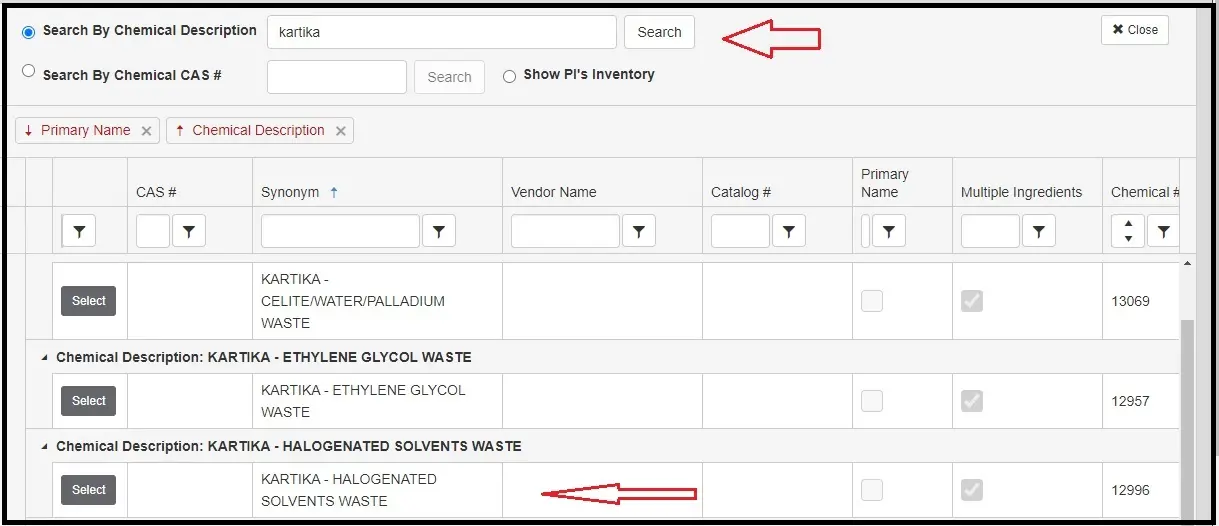1219x526 pixels.
Task: Open the Primary Name column filter icon
Action: pos(888,232)
